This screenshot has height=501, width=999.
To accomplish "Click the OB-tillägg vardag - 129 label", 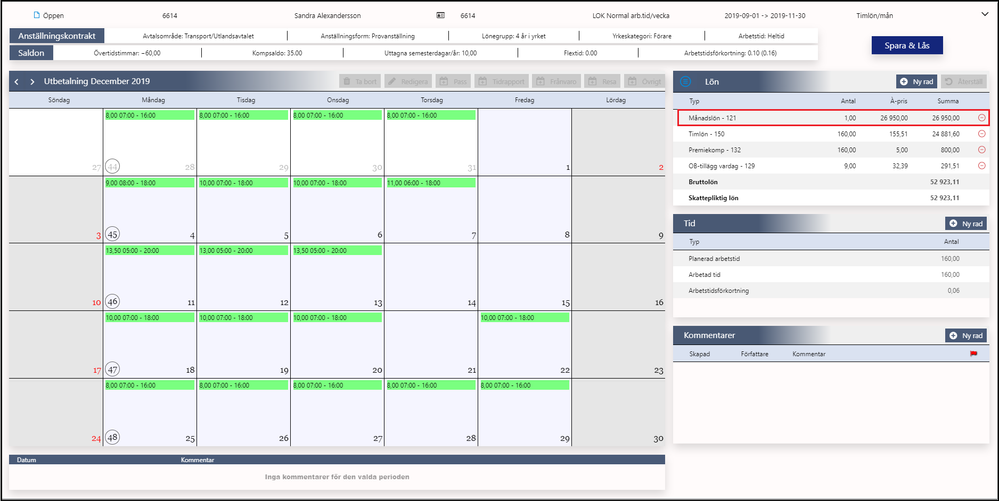I will [x=722, y=166].
